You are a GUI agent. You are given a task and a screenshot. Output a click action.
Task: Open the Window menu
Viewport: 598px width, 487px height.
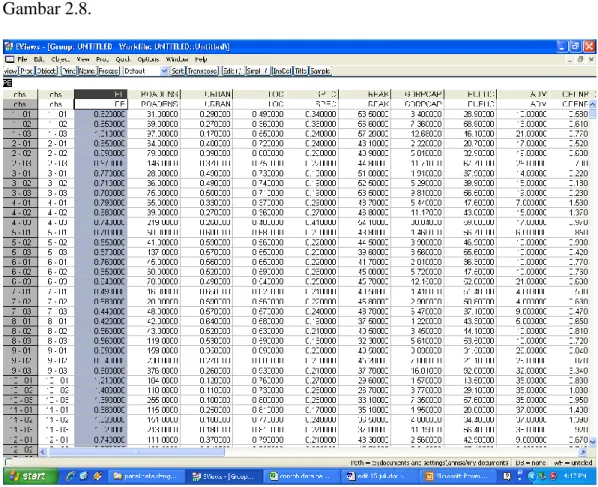click(177, 59)
